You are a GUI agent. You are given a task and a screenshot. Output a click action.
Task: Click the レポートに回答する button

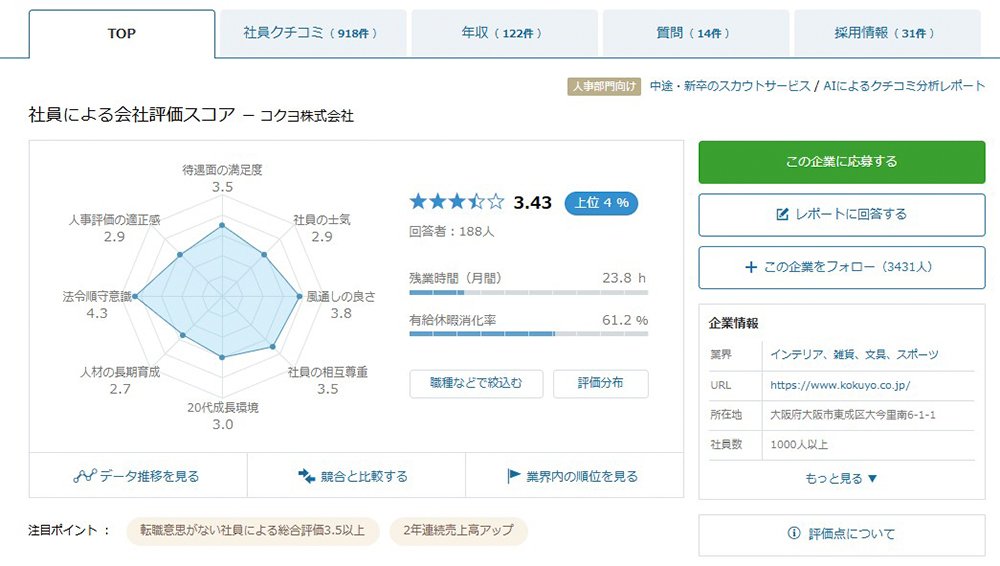click(x=842, y=214)
